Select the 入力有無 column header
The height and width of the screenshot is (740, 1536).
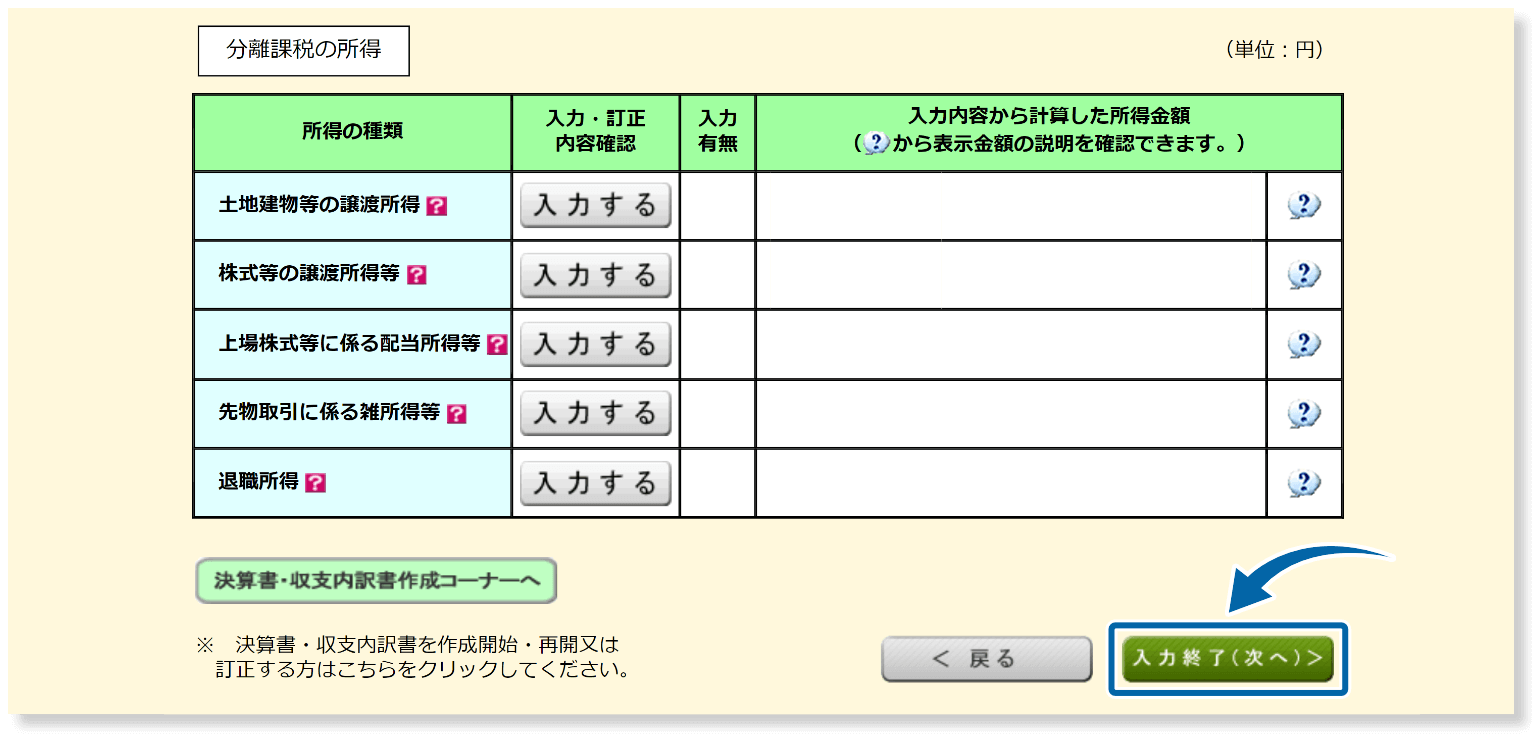(x=717, y=132)
